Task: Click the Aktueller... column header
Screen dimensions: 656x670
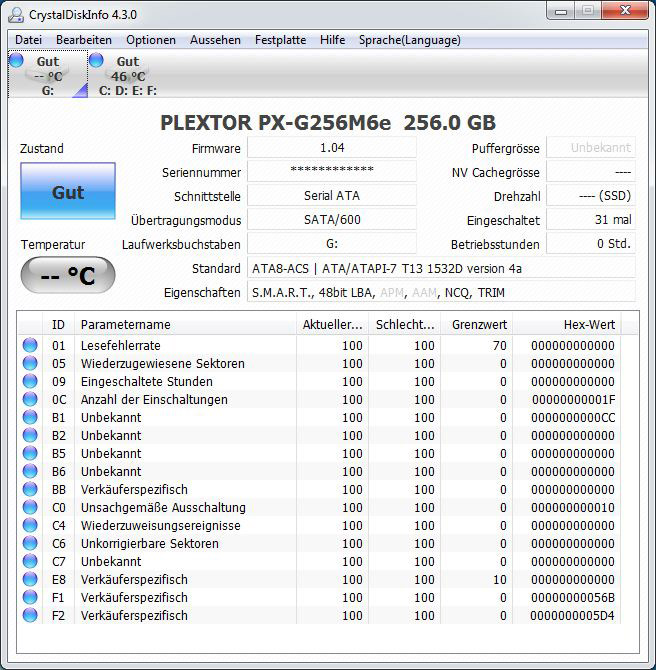Action: (332, 325)
